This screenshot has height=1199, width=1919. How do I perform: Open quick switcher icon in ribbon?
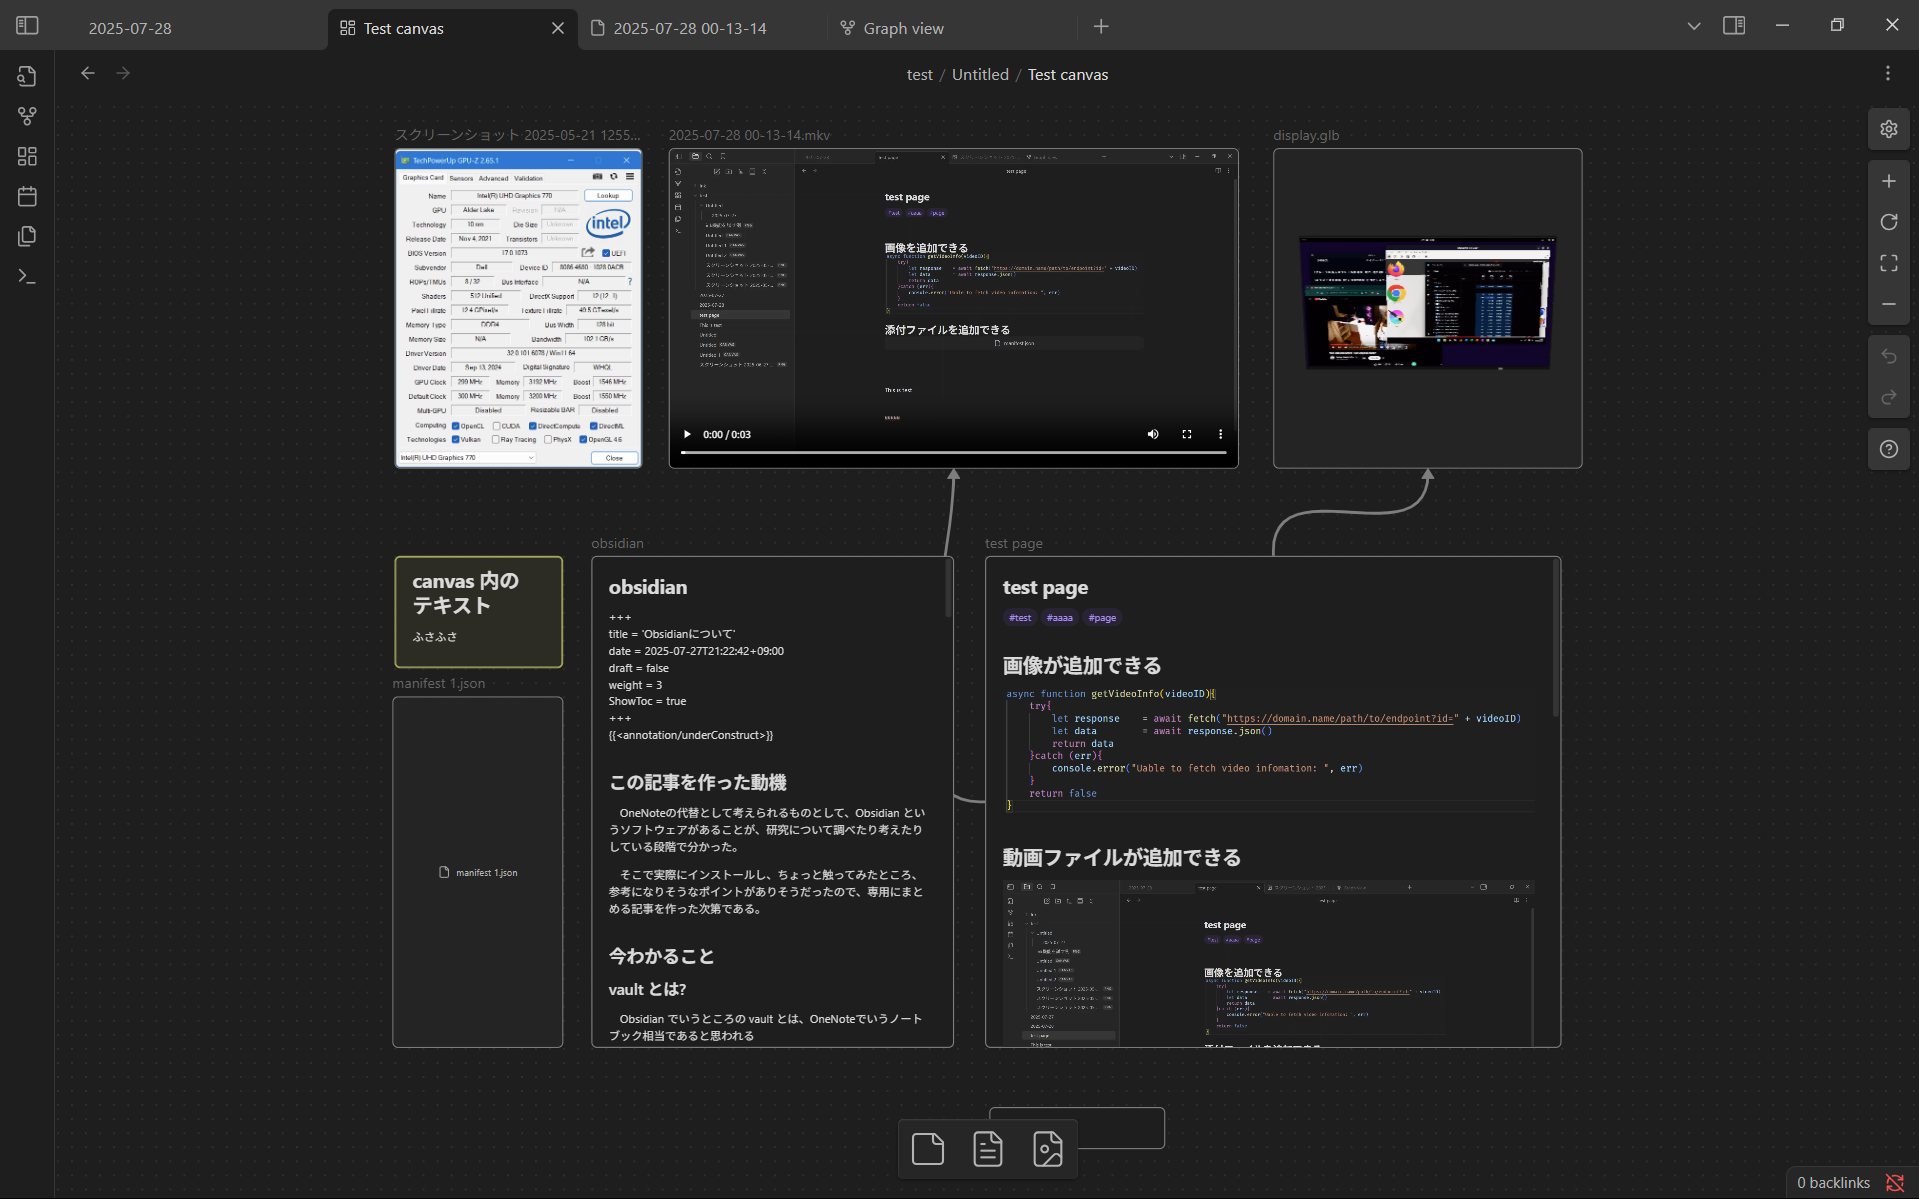pos(27,77)
